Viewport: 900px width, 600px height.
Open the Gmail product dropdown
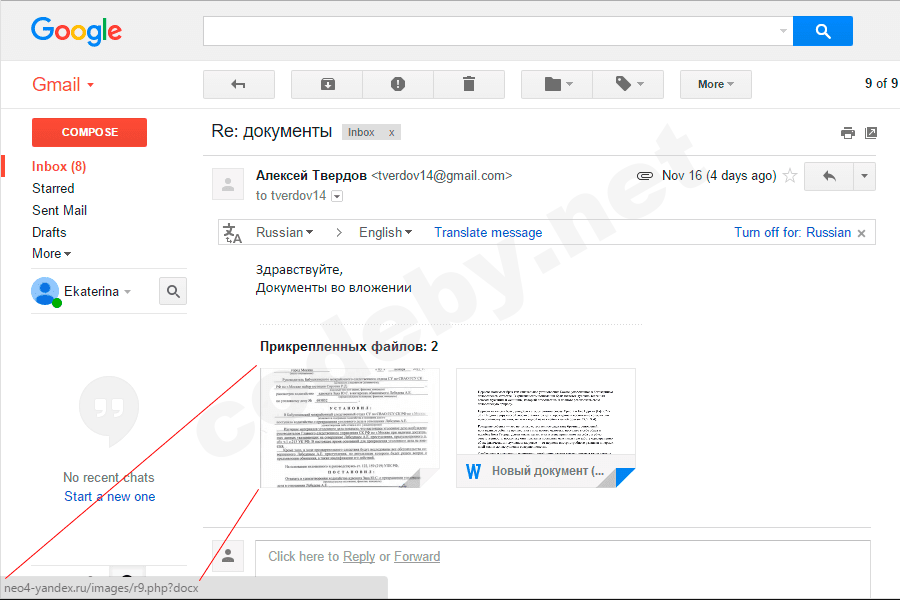pos(63,85)
